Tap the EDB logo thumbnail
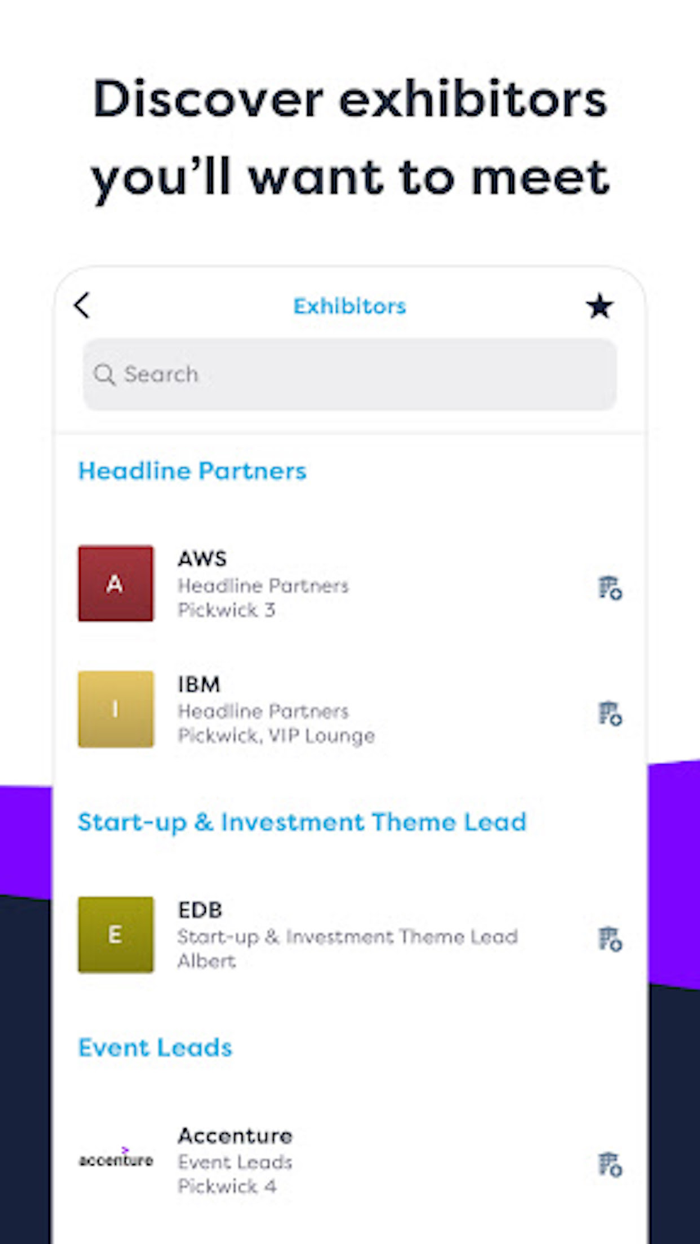The image size is (700, 1244). coord(115,935)
